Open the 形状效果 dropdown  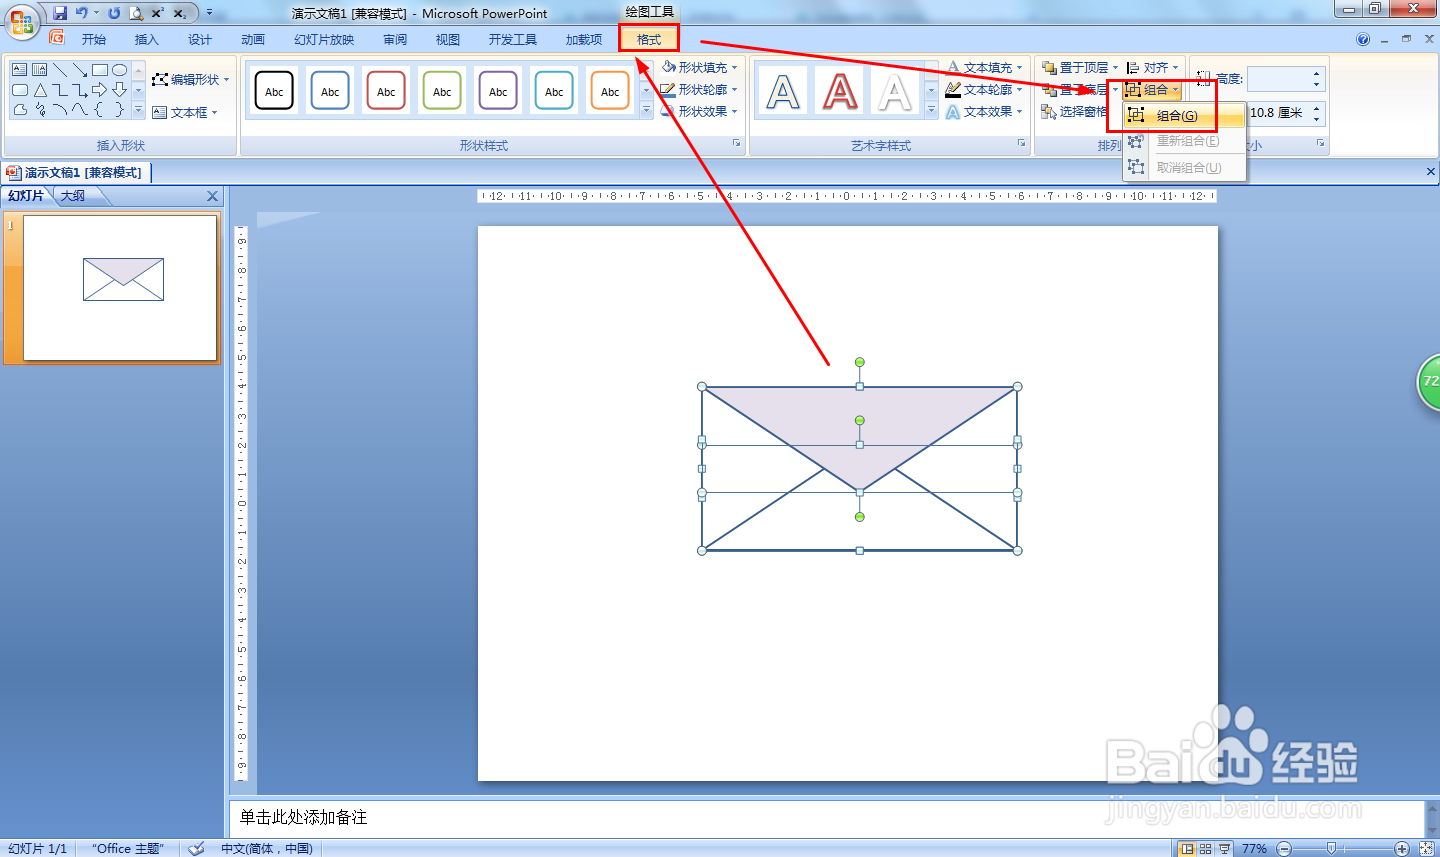pyautogui.click(x=700, y=111)
